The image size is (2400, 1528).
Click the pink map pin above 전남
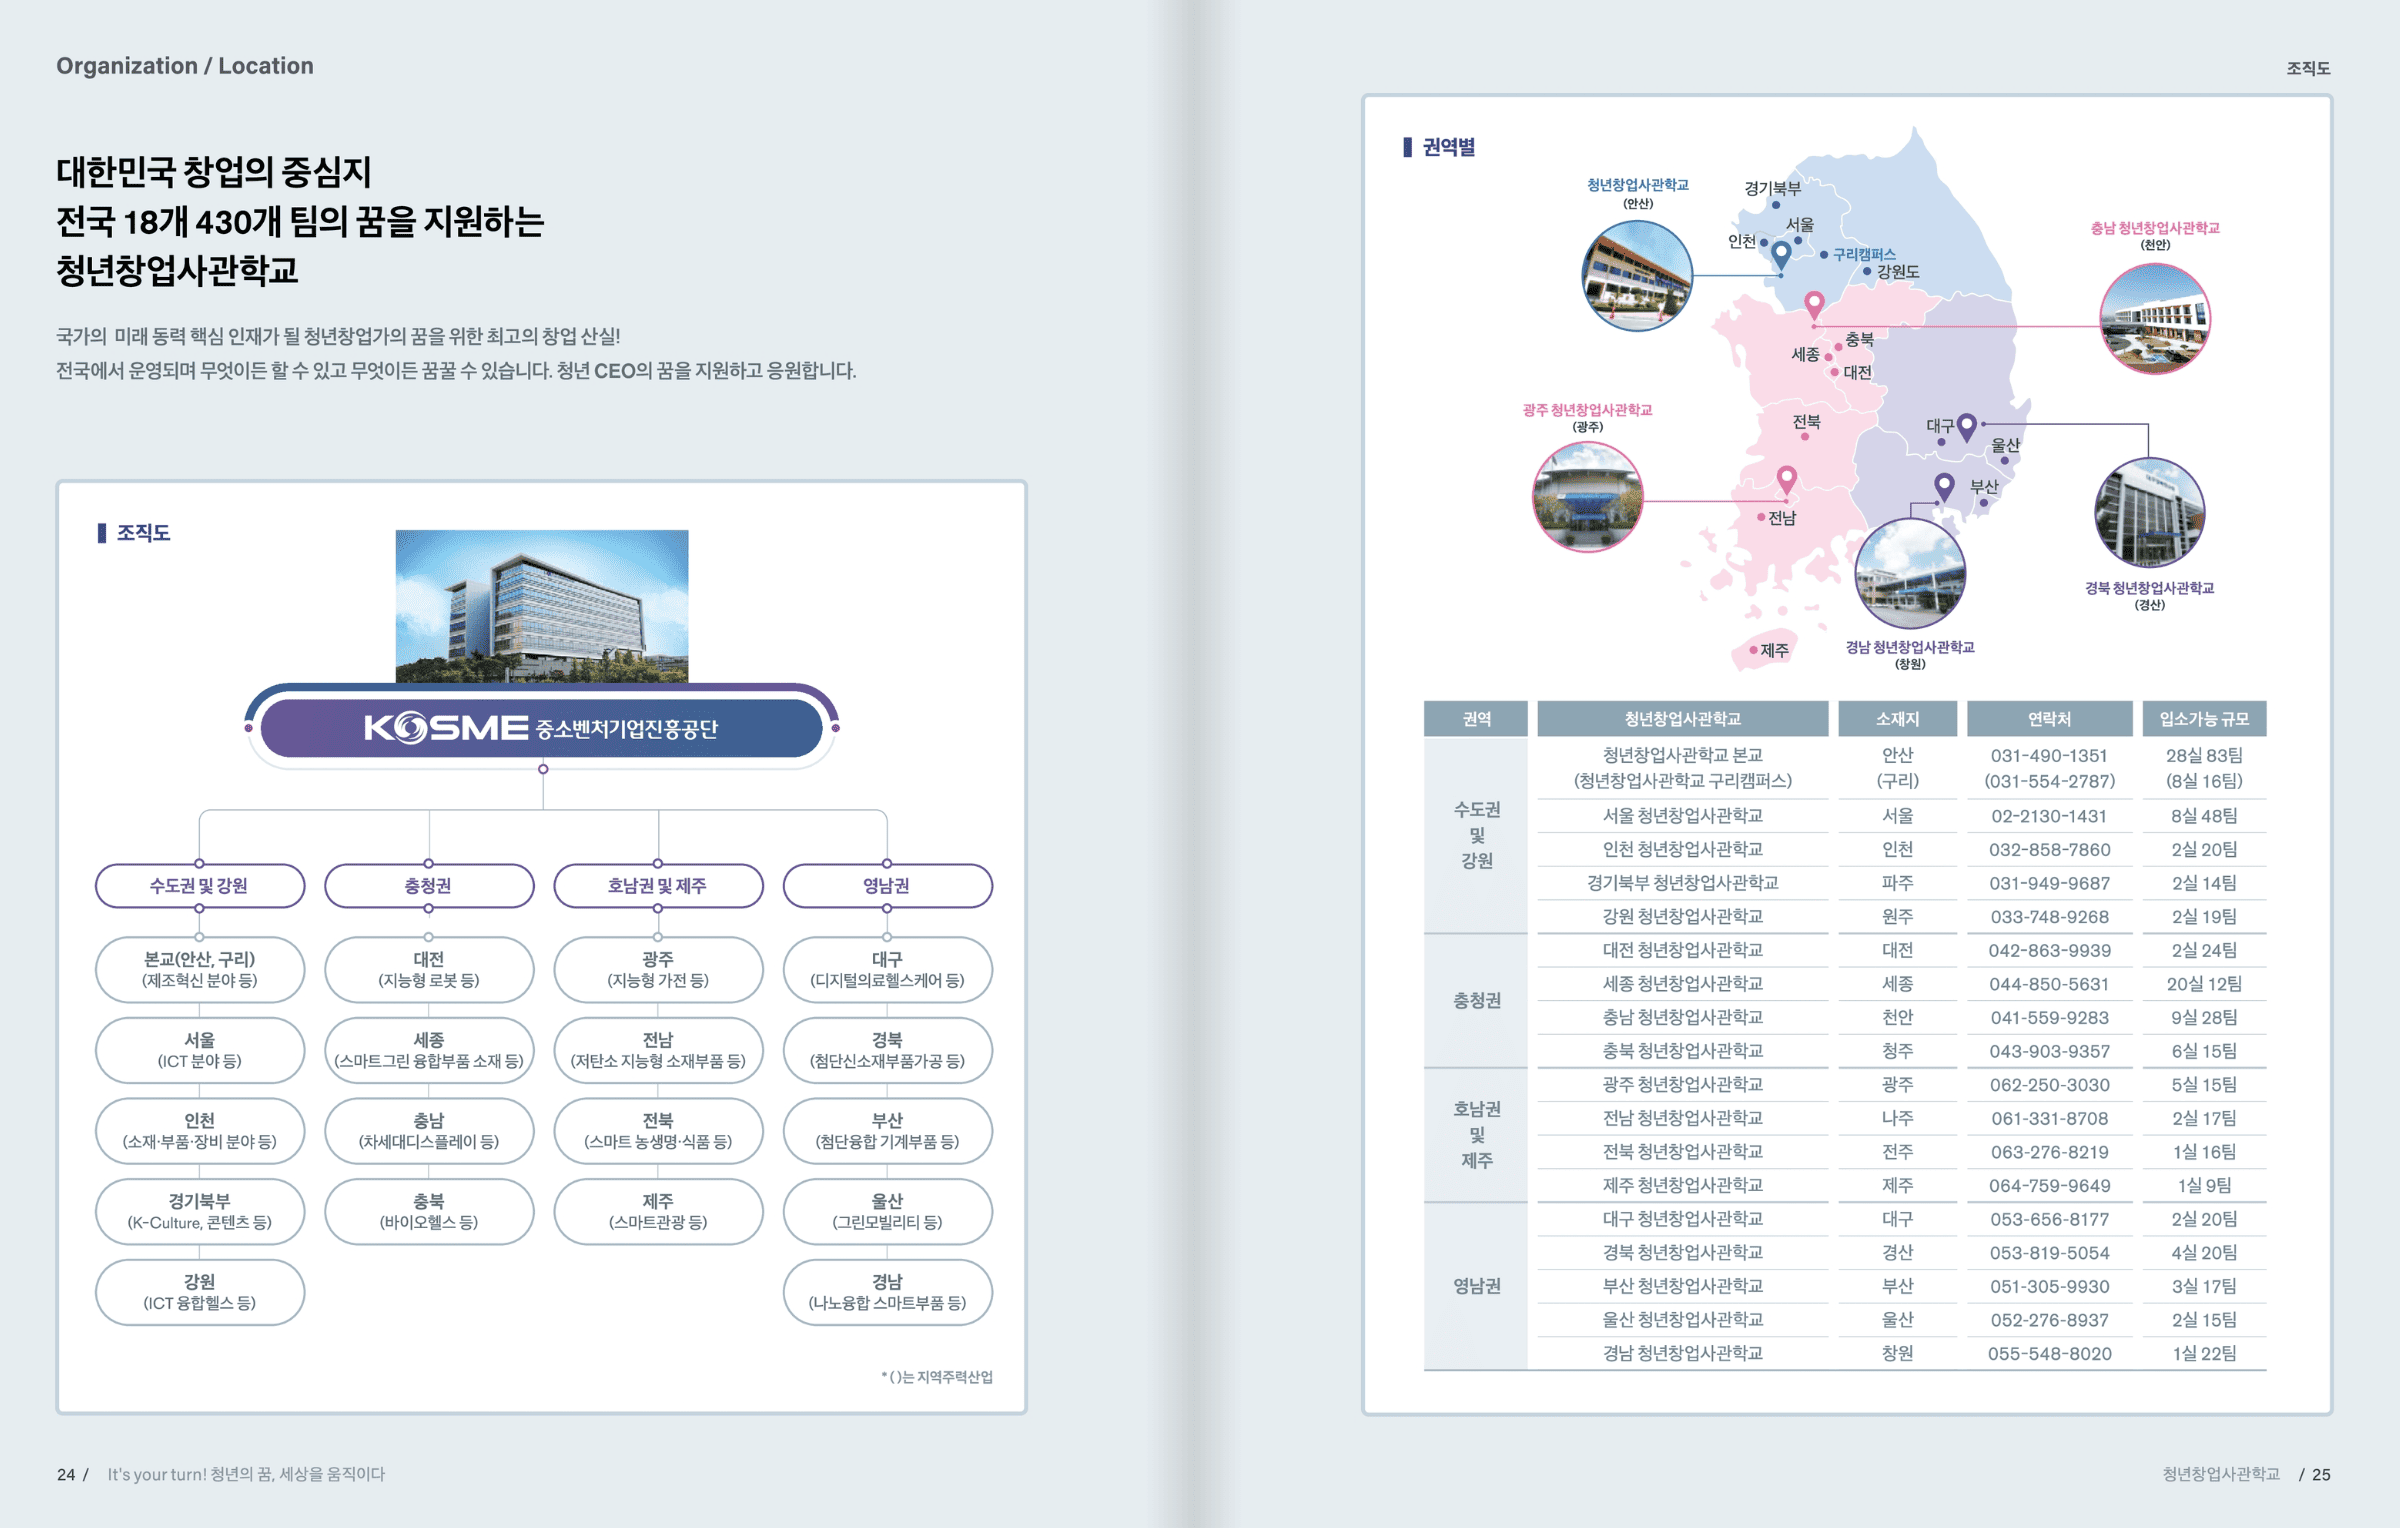click(x=1787, y=478)
